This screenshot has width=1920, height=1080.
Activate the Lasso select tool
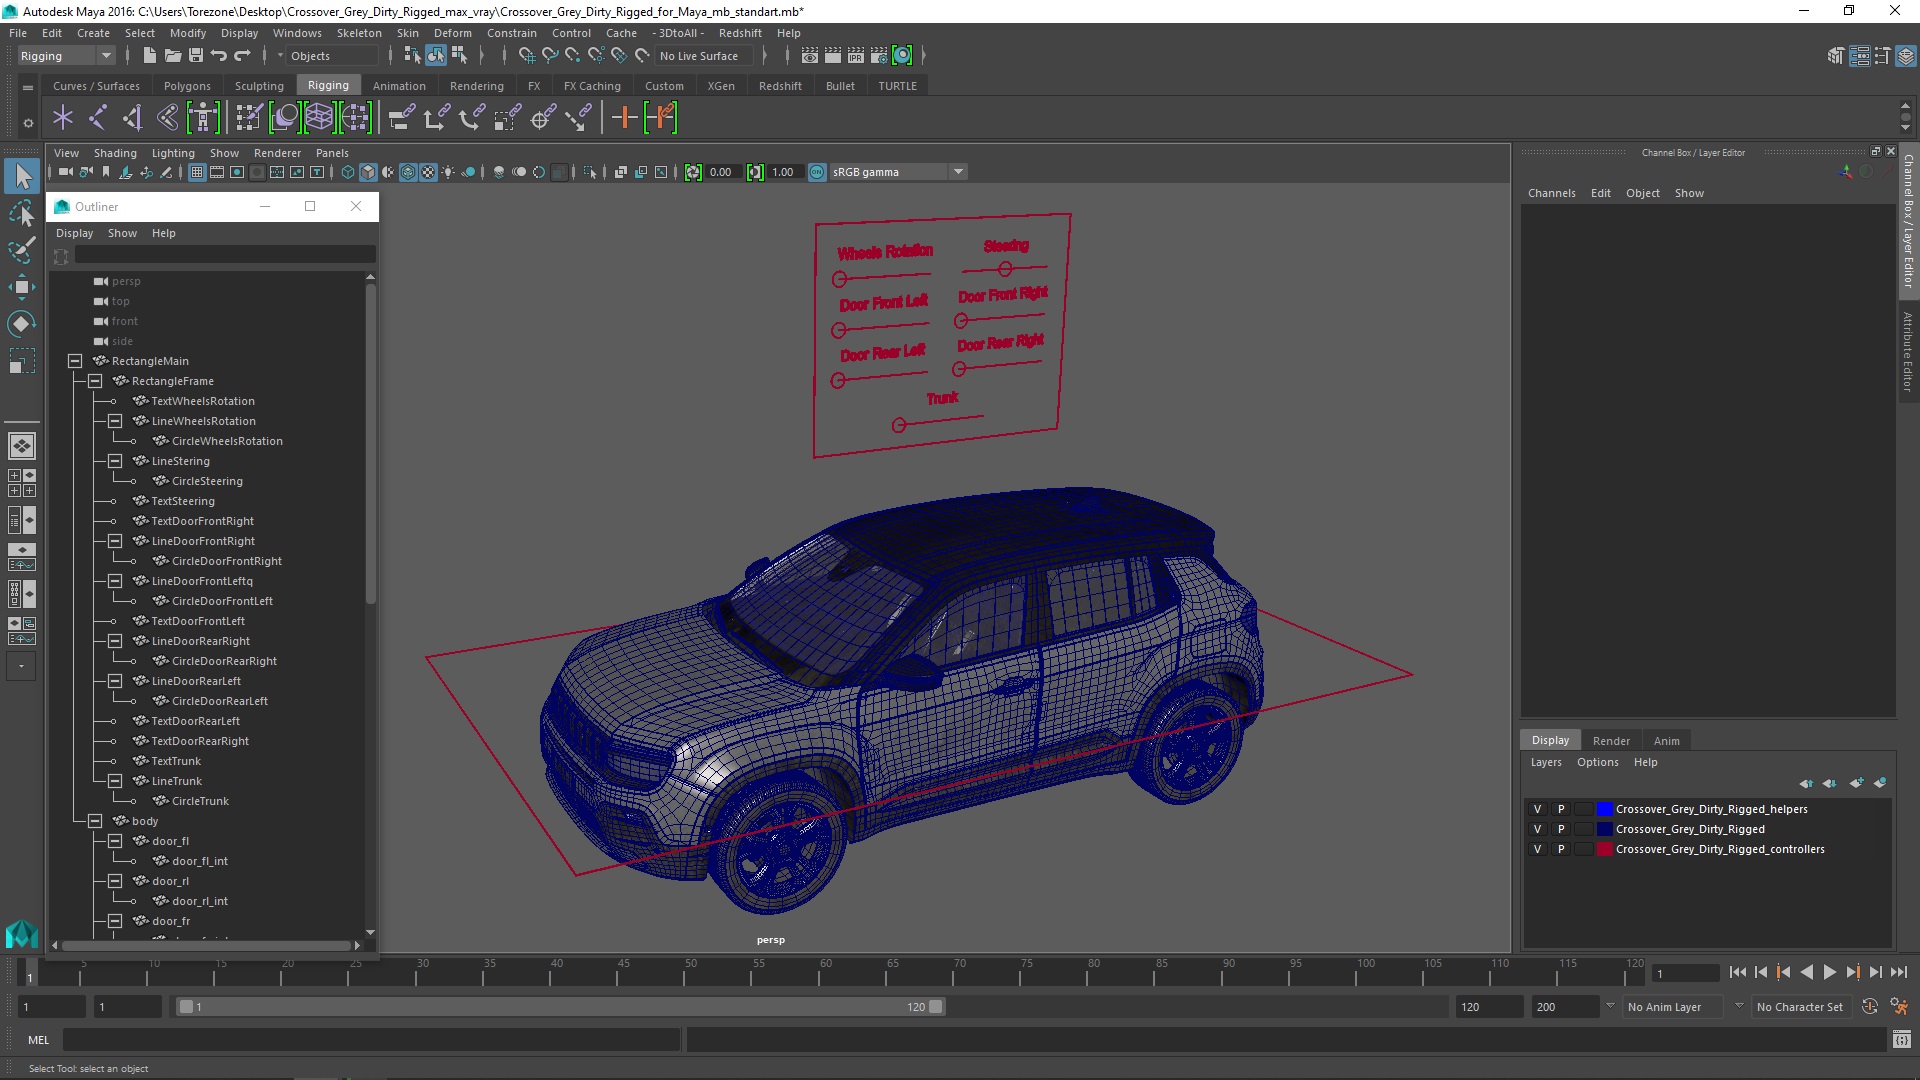tap(22, 213)
